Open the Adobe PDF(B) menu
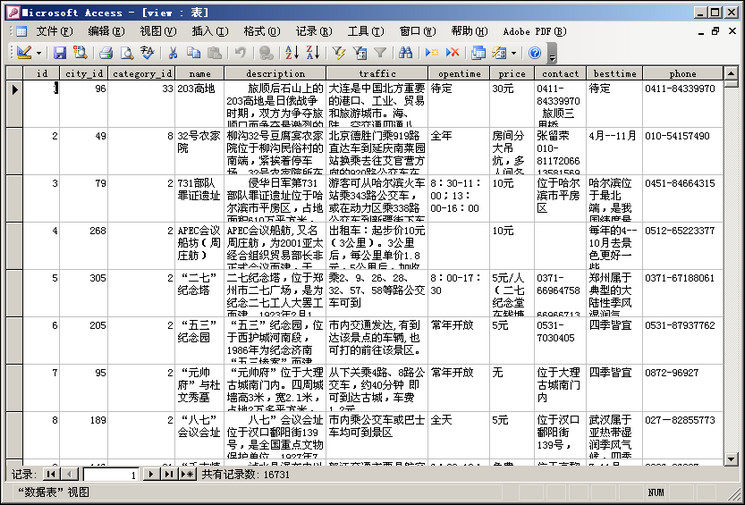The height and width of the screenshot is (505, 745). [x=535, y=31]
